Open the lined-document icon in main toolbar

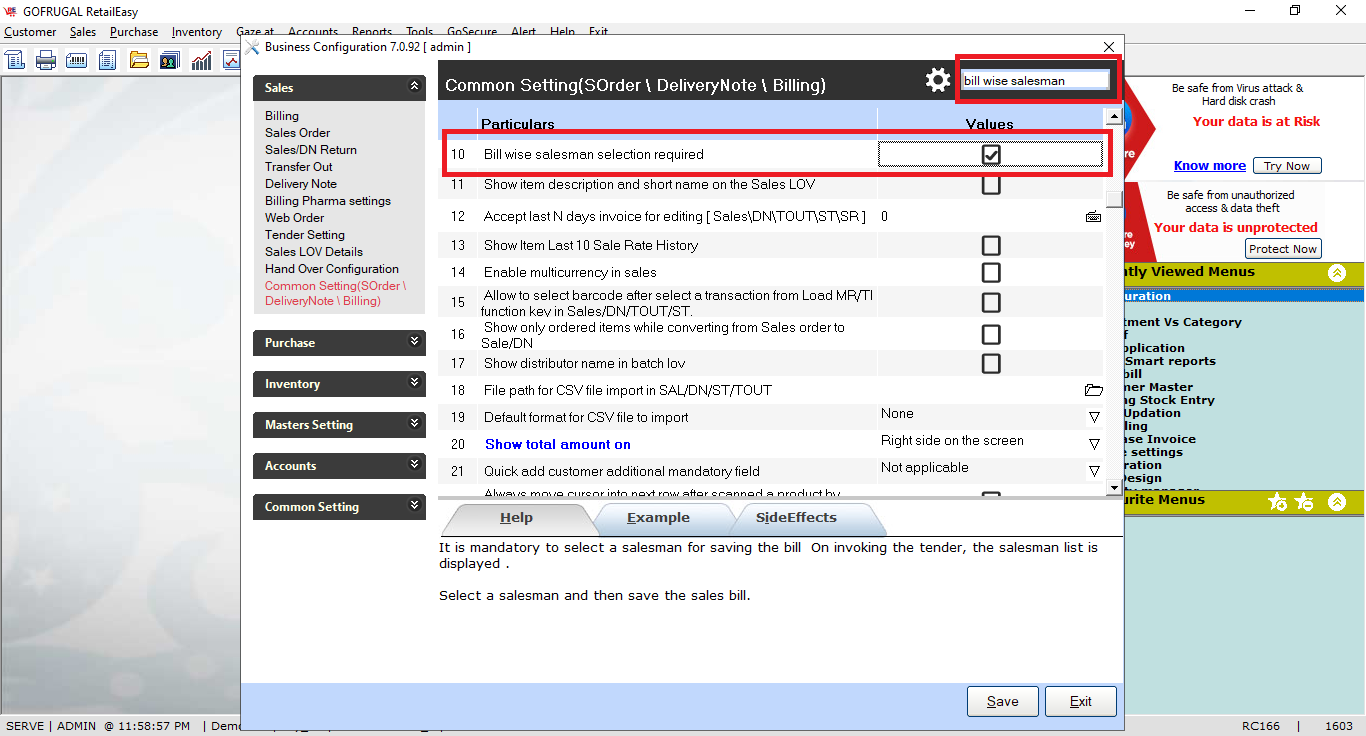(108, 61)
